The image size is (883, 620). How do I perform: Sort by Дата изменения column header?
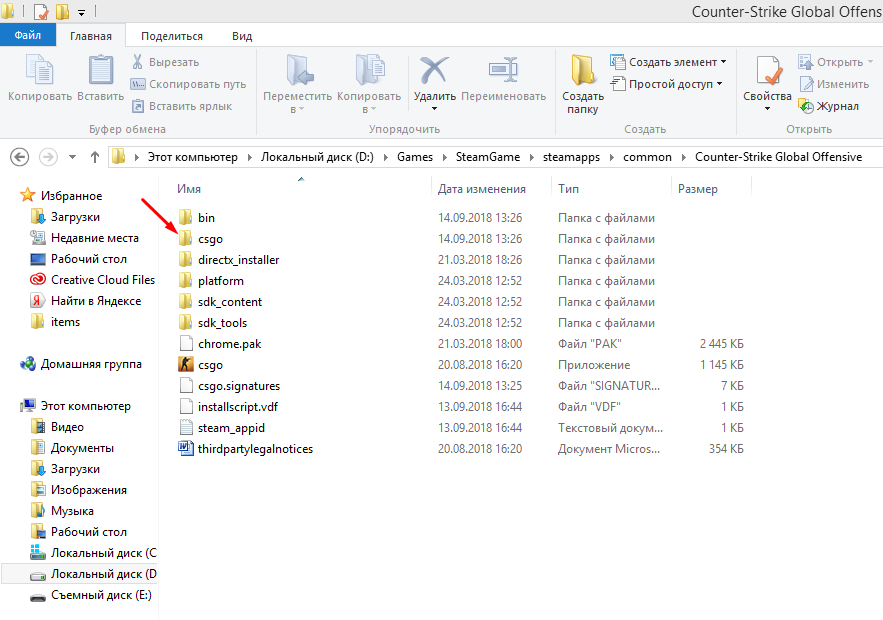coord(481,189)
